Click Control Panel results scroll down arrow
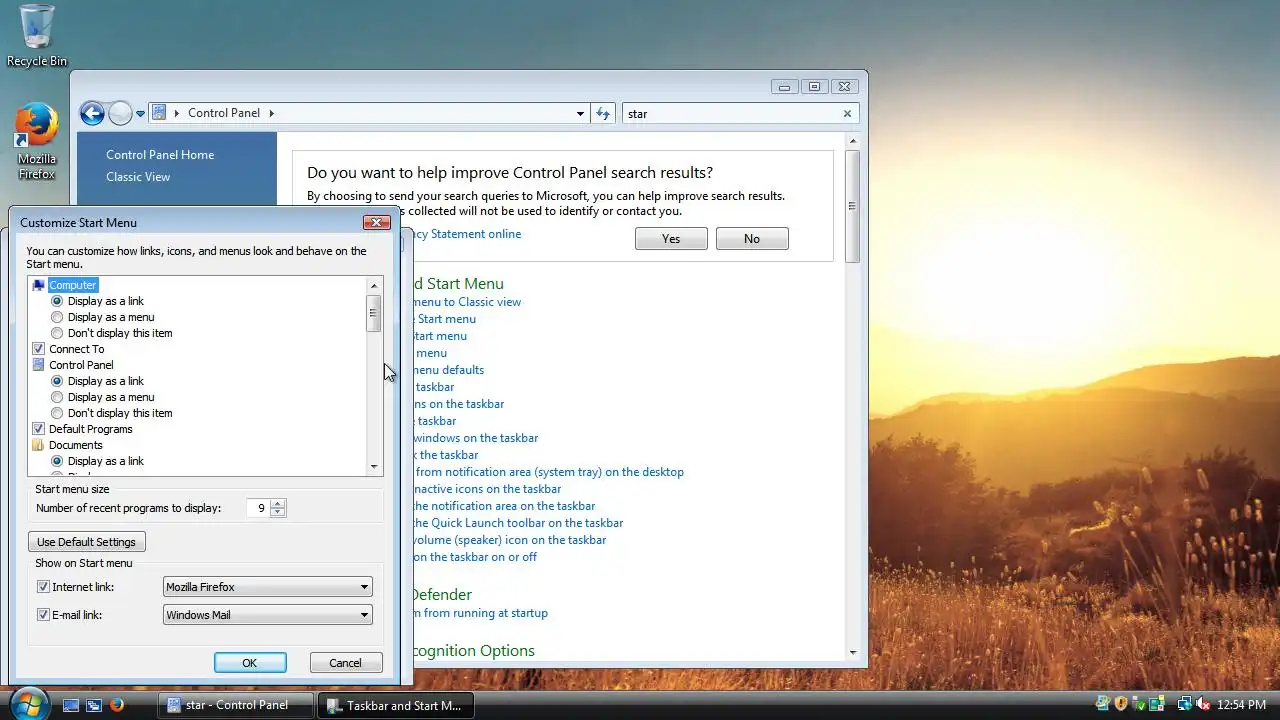 (x=852, y=652)
